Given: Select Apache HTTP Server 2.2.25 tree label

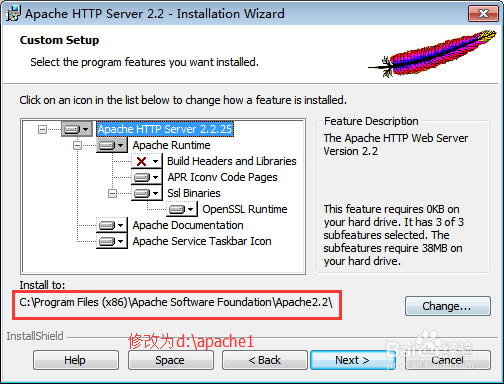Looking at the screenshot, I should point(165,129).
